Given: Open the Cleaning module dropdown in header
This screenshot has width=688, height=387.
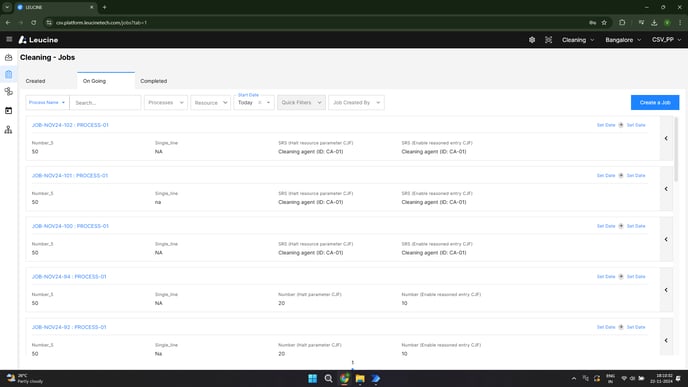Looking at the screenshot, I should point(578,40).
